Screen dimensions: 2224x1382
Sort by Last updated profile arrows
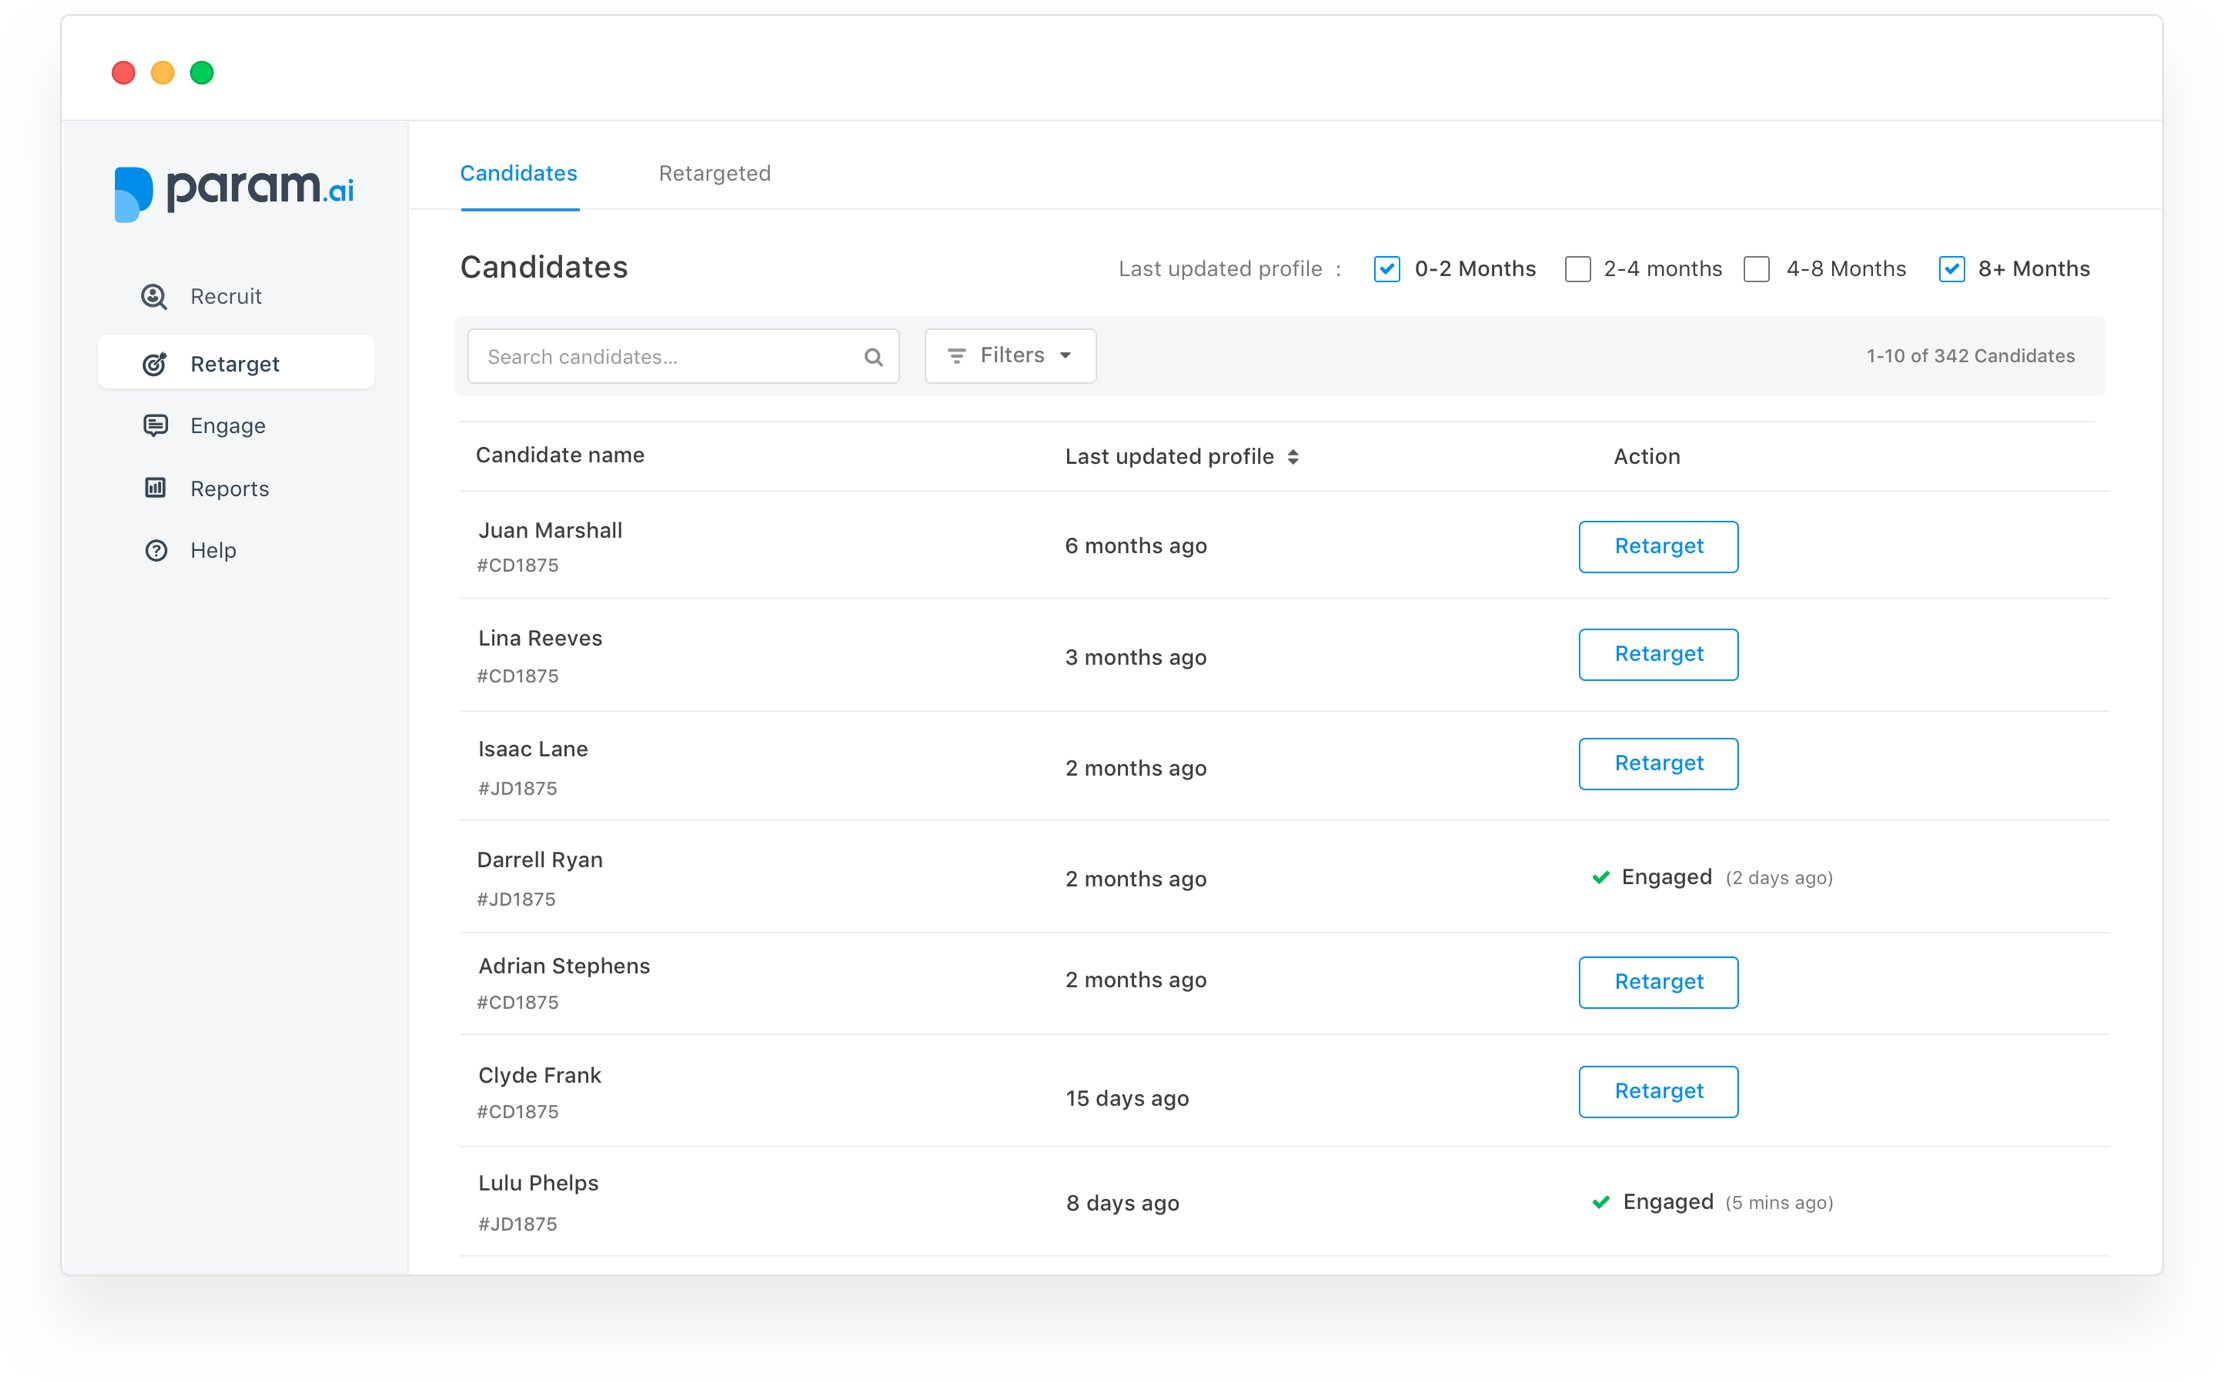pos(1293,457)
